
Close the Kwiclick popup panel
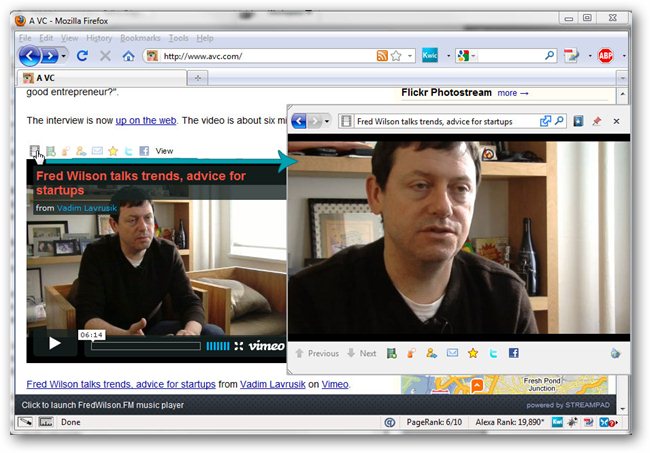pos(616,121)
